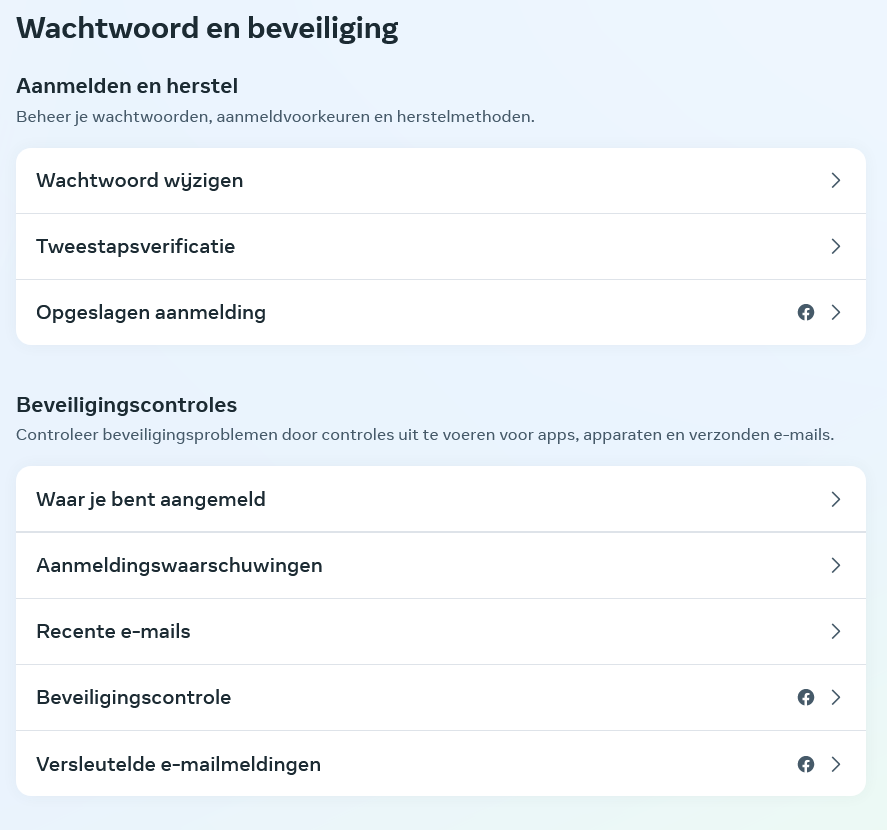Select Aanmeldingswaarschuwingen item
887x830 pixels.
pyautogui.click(x=441, y=565)
